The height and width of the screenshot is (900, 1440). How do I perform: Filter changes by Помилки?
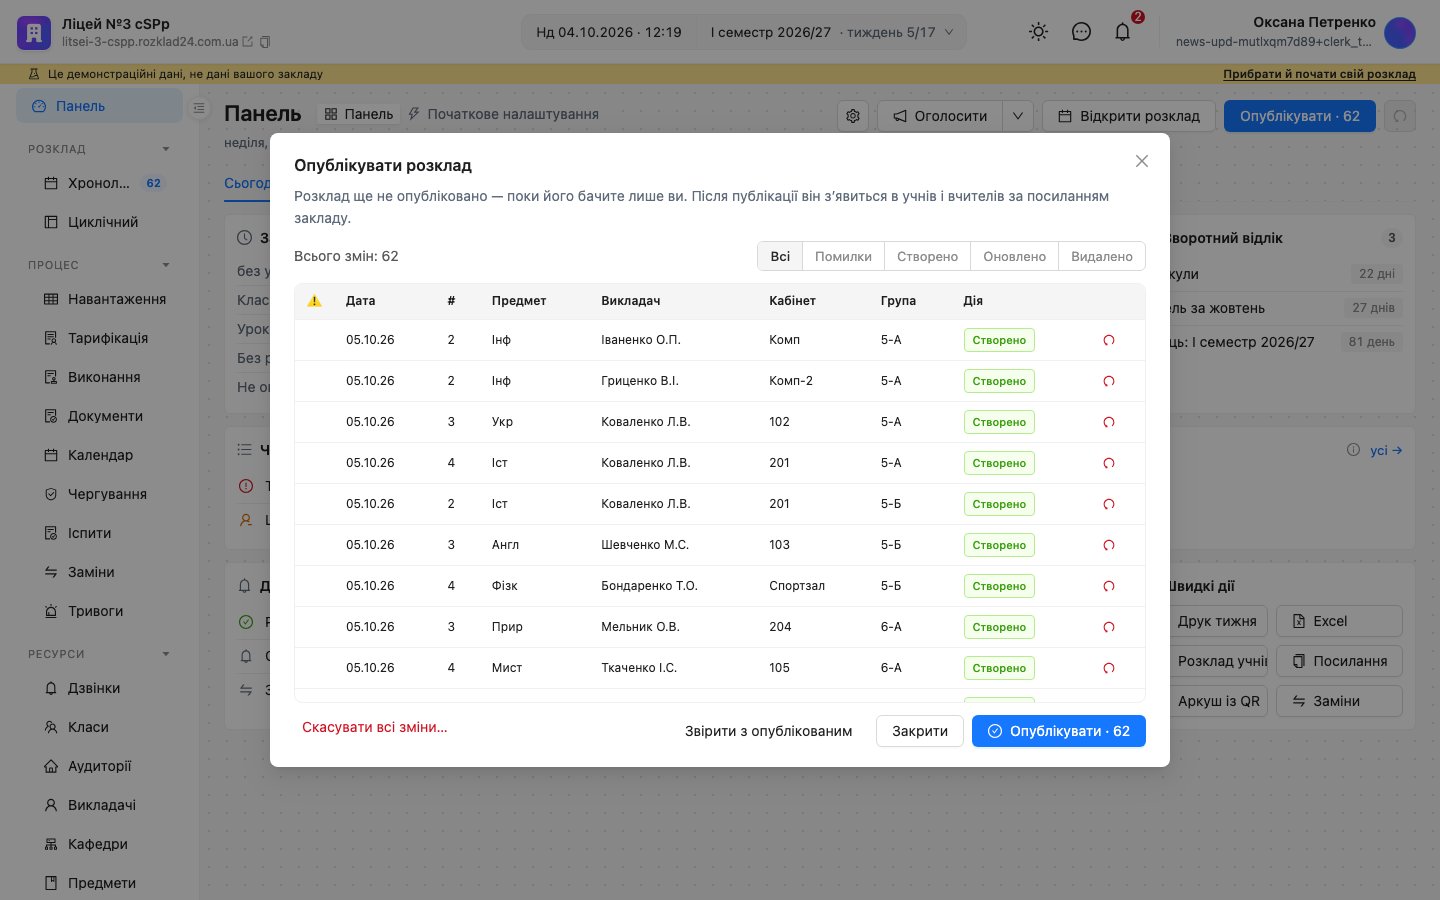[x=843, y=256]
